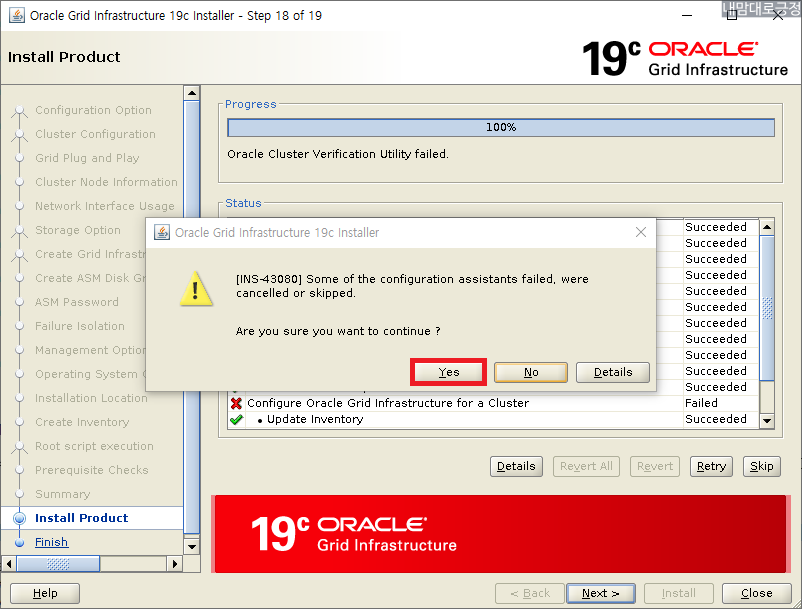Click the sidebar horizontal scrollbar thumb
802x609 pixels.
pos(58,564)
